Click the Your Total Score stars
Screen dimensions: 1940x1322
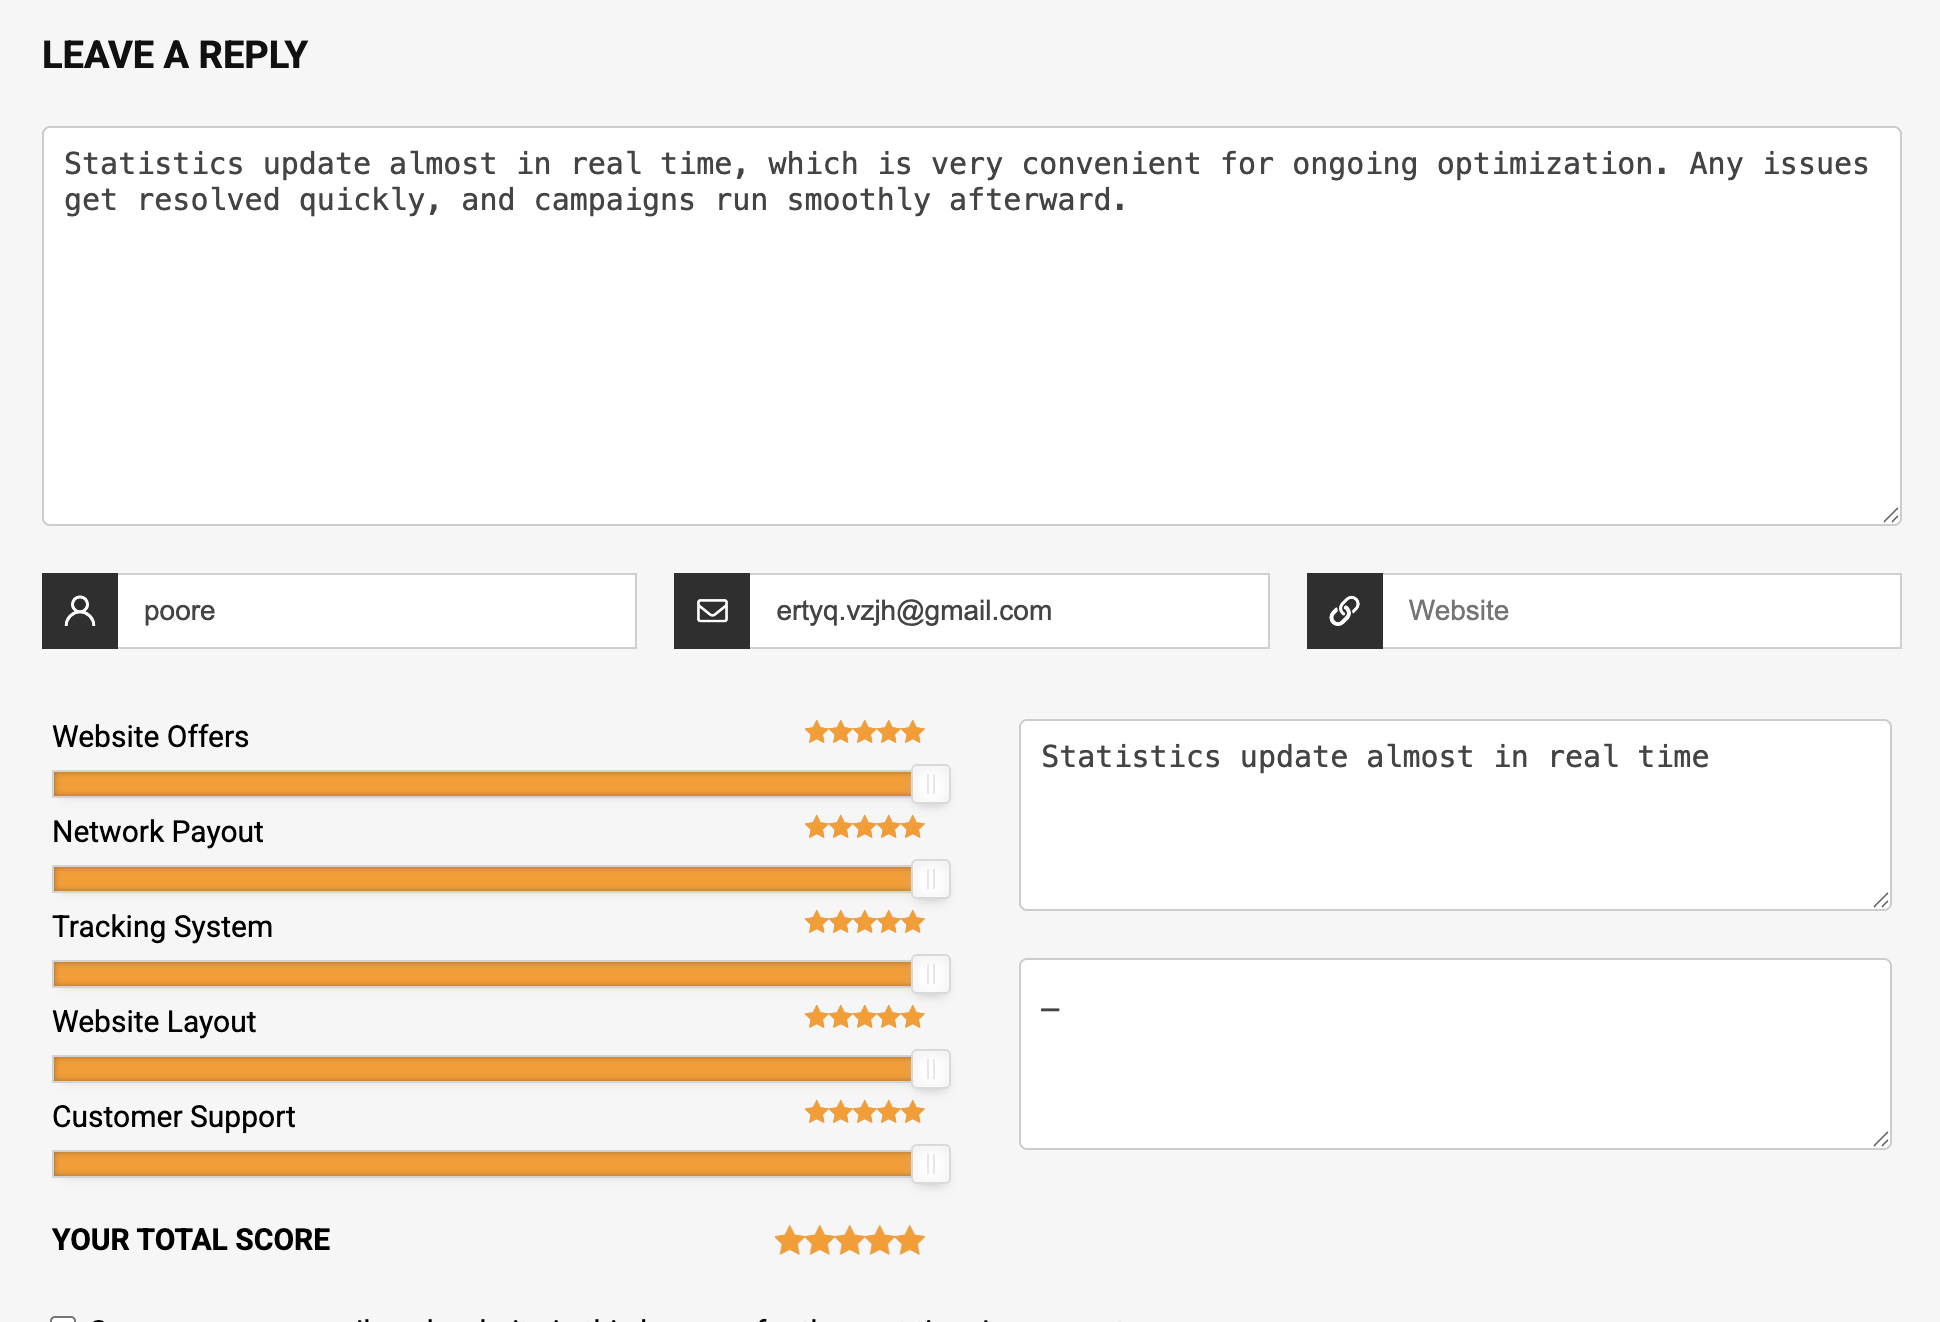click(850, 1241)
